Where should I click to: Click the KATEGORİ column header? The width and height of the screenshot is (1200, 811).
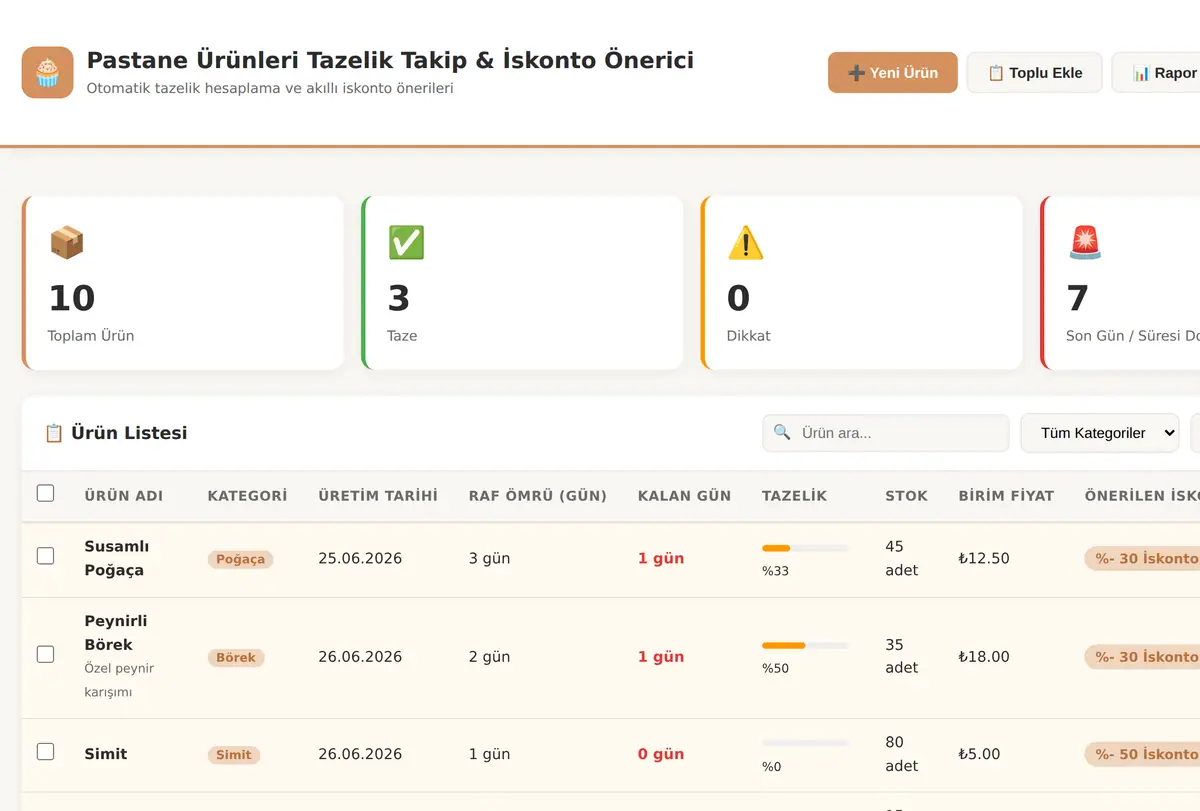[247, 496]
